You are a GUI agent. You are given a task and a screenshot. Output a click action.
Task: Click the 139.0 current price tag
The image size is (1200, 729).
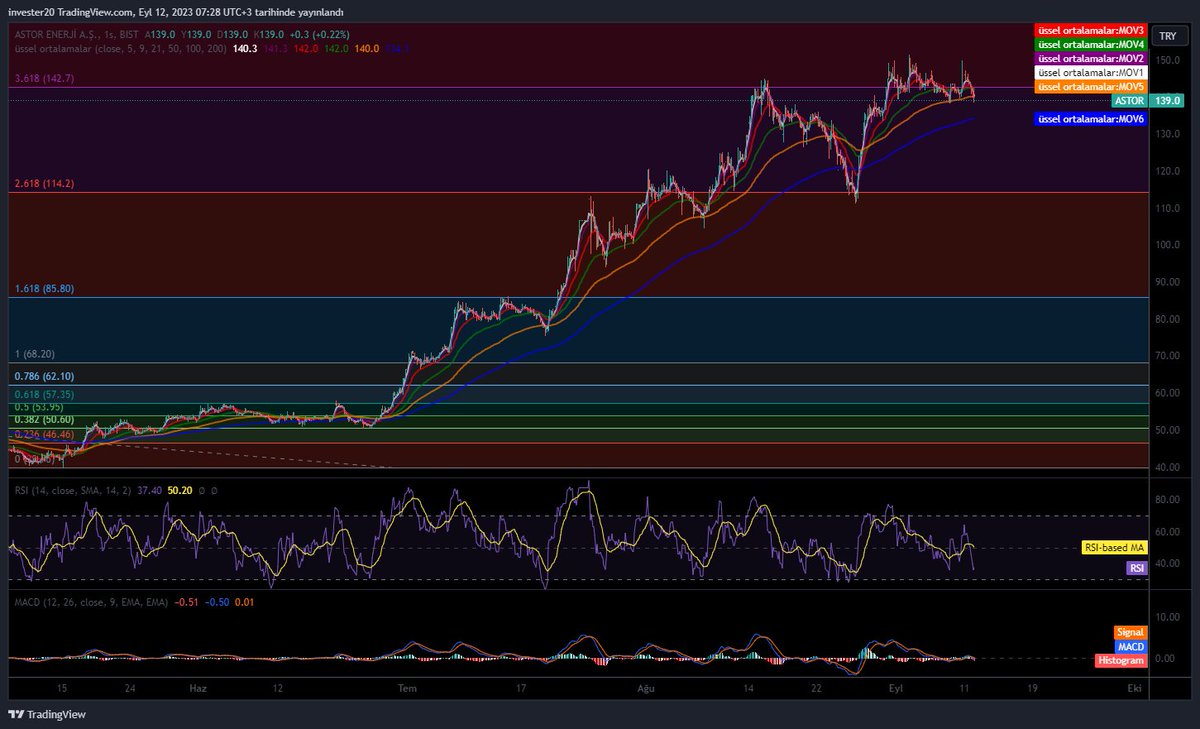tap(1166, 101)
